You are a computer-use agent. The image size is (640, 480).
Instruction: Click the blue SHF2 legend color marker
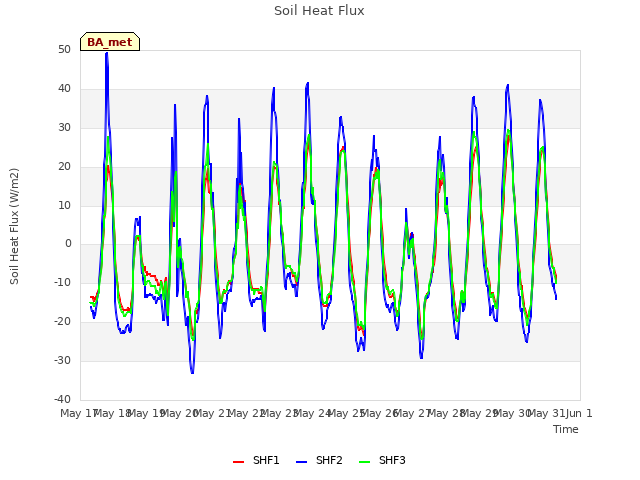pyautogui.click(x=301, y=462)
